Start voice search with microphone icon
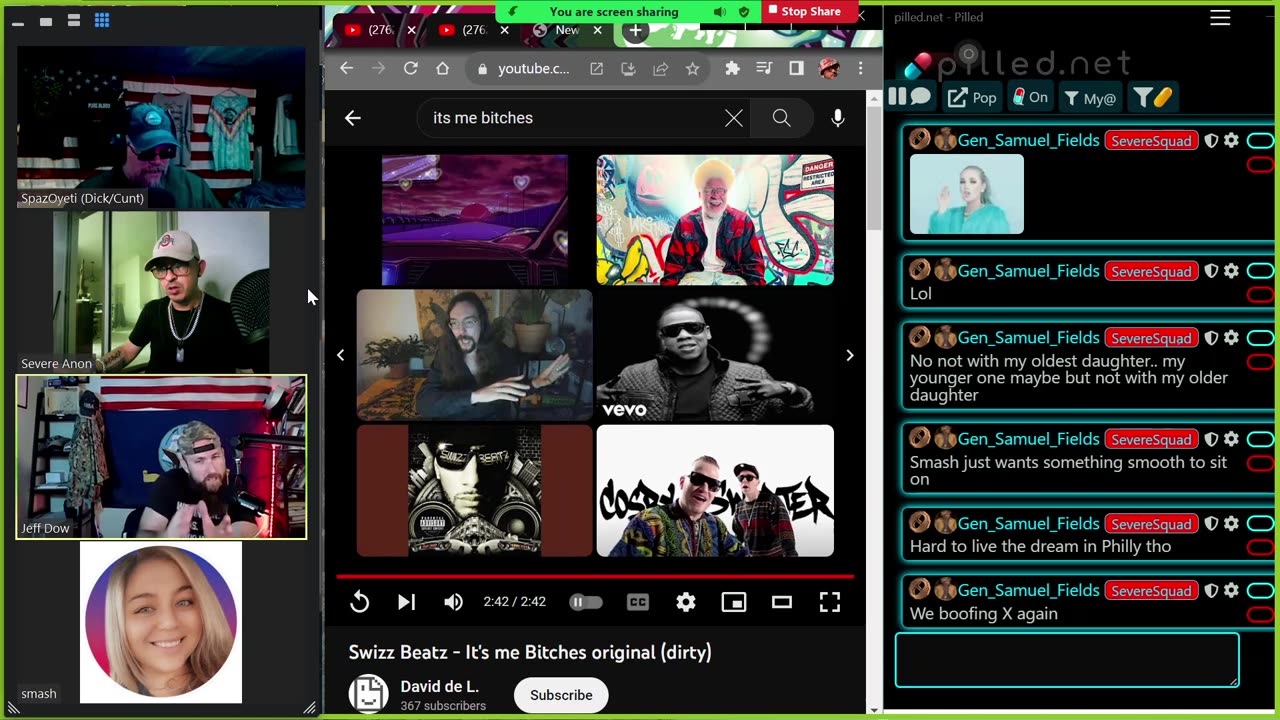This screenshot has height=720, width=1280. tap(838, 118)
